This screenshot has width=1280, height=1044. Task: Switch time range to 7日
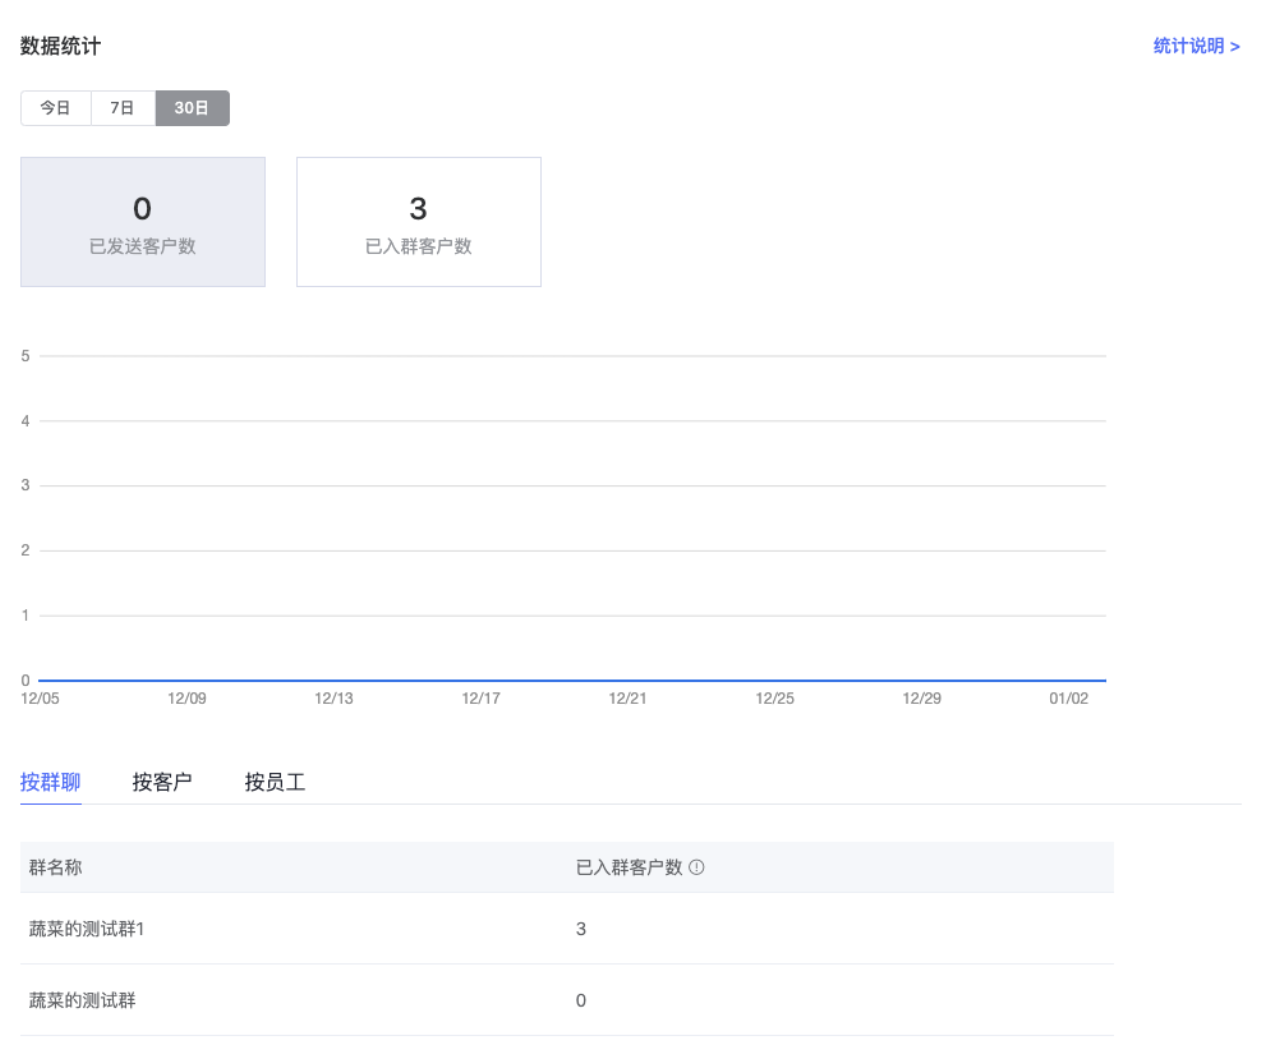pyautogui.click(x=122, y=108)
